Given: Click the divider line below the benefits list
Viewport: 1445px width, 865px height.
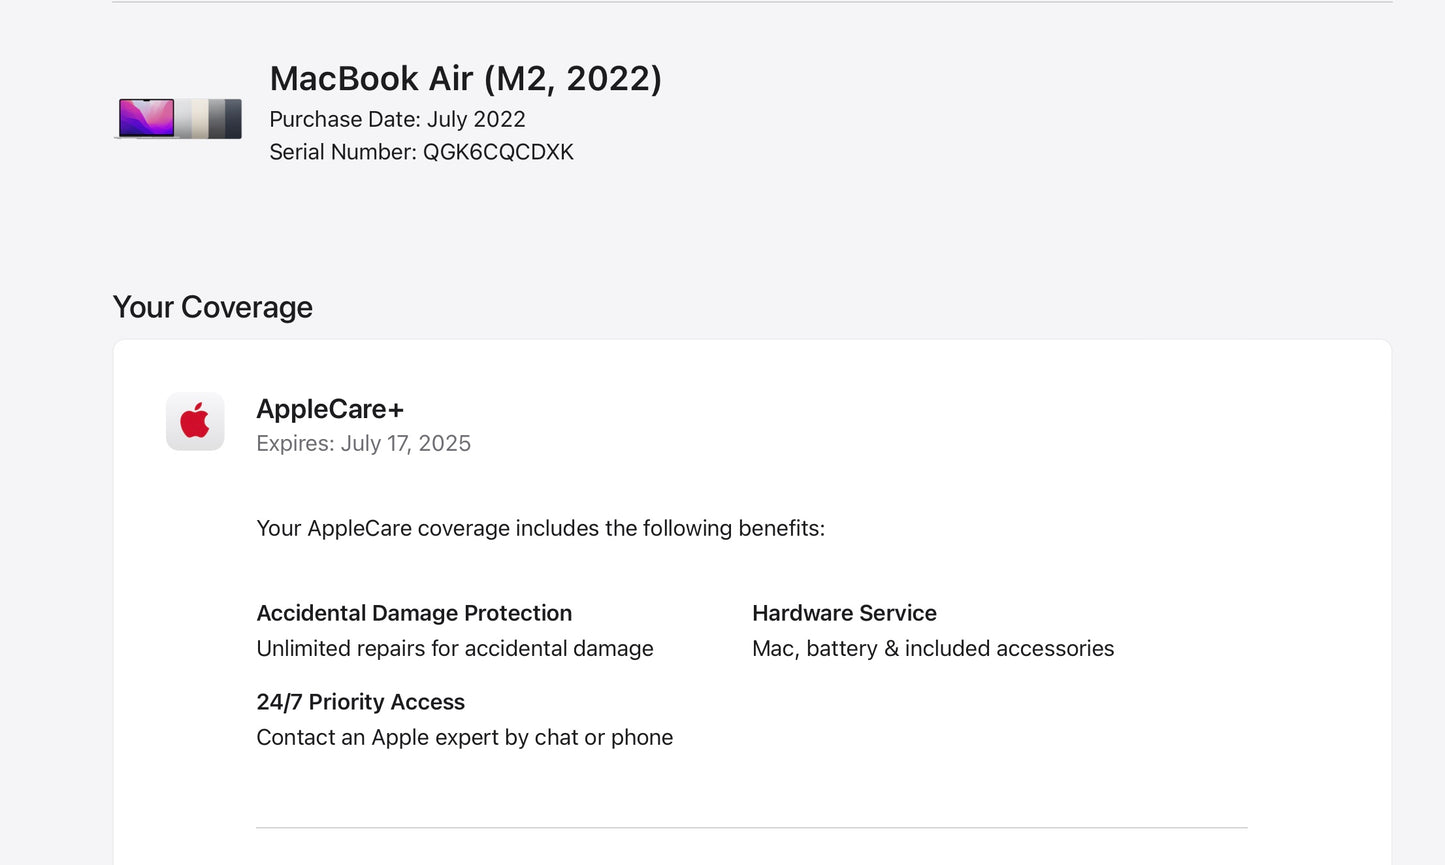Looking at the screenshot, I should pyautogui.click(x=751, y=827).
